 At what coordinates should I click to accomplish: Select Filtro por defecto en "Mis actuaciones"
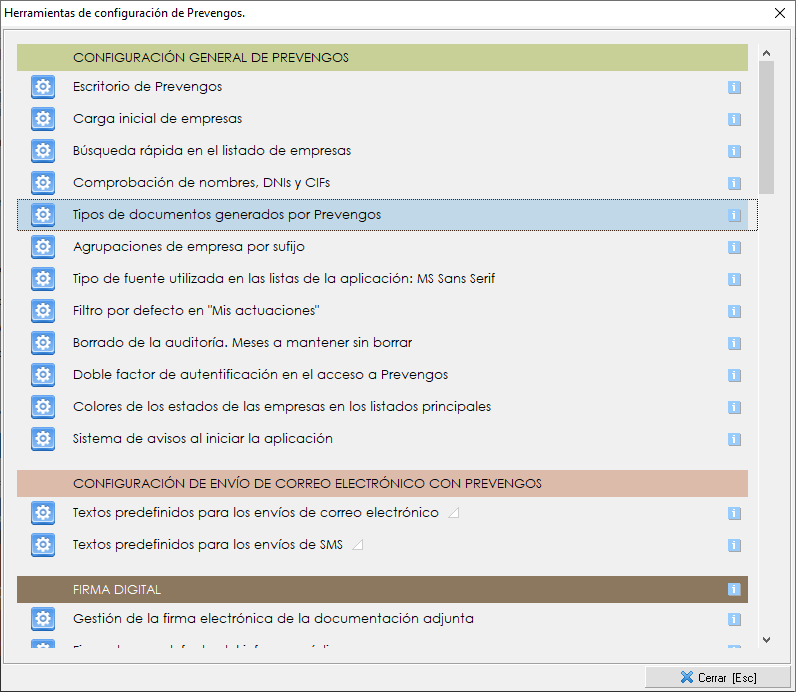[x=196, y=311]
